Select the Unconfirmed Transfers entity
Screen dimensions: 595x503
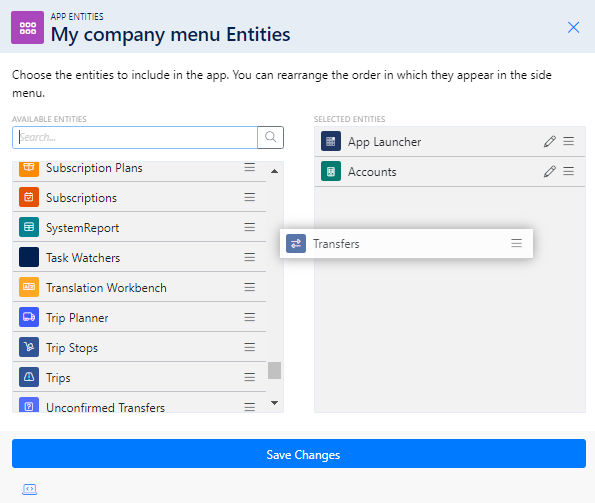tap(139, 403)
